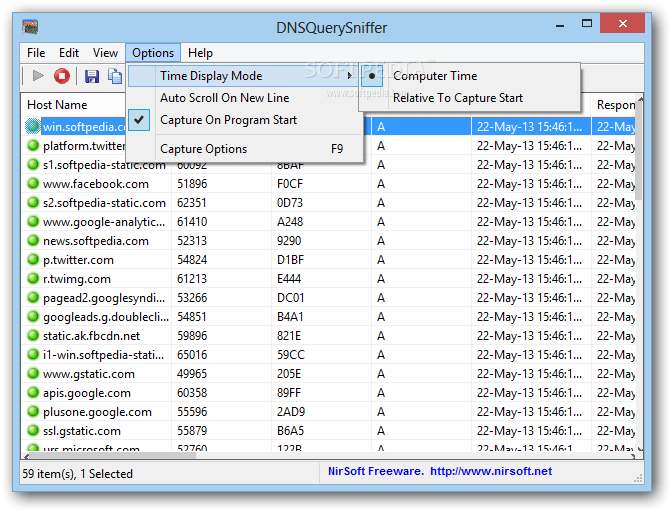Open the nirsoft.net link in status bar

click(x=491, y=471)
